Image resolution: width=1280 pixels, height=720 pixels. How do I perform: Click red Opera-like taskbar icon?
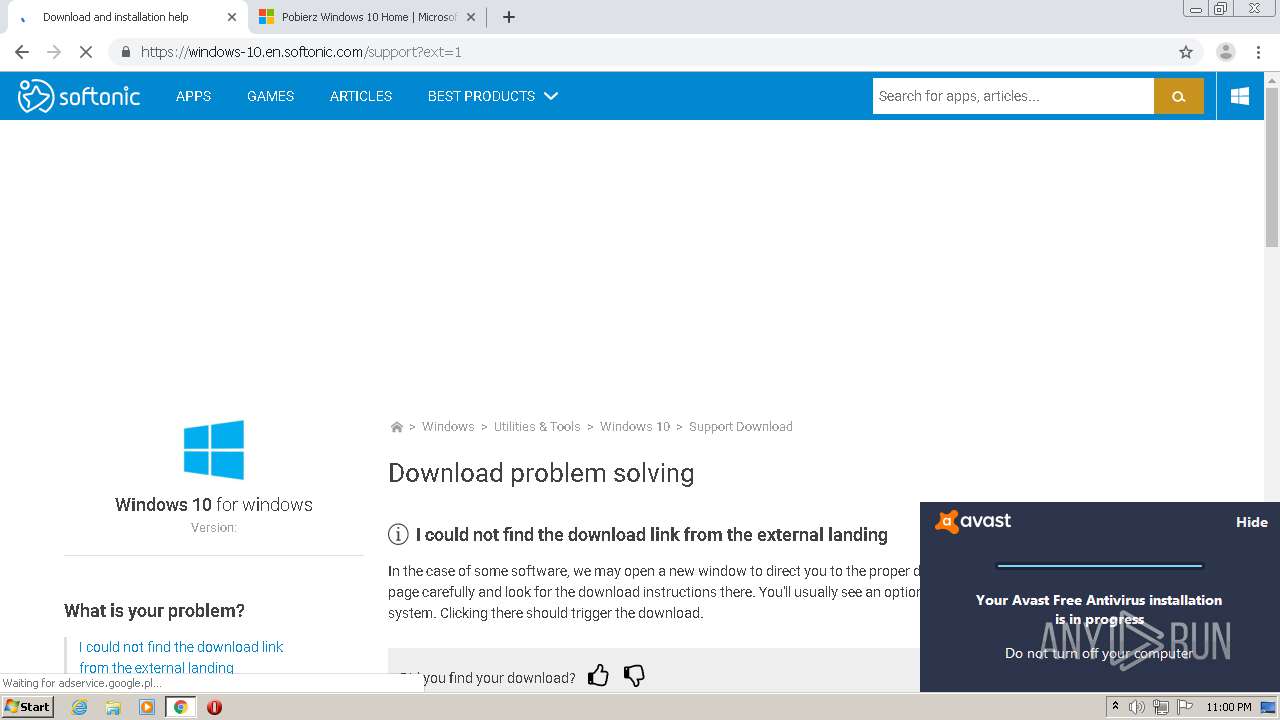214,707
